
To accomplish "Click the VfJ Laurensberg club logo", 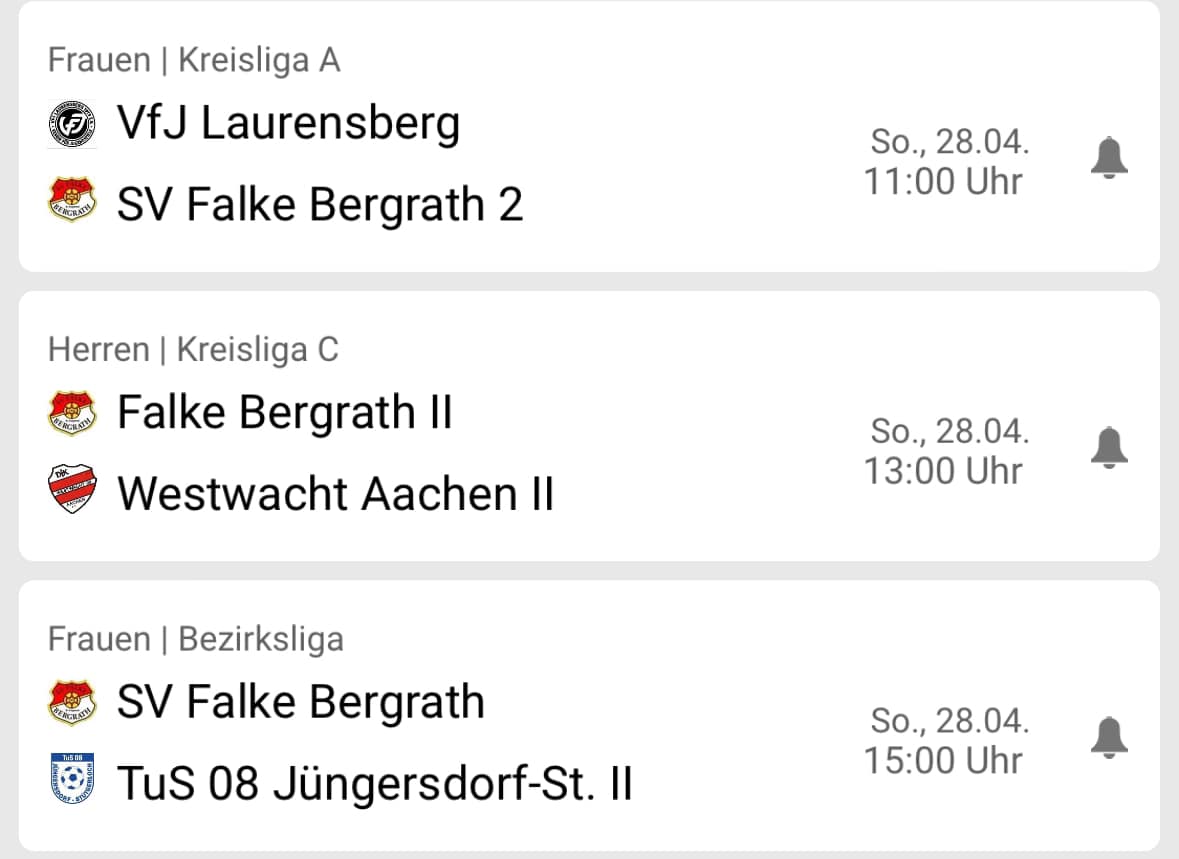I will (x=72, y=123).
